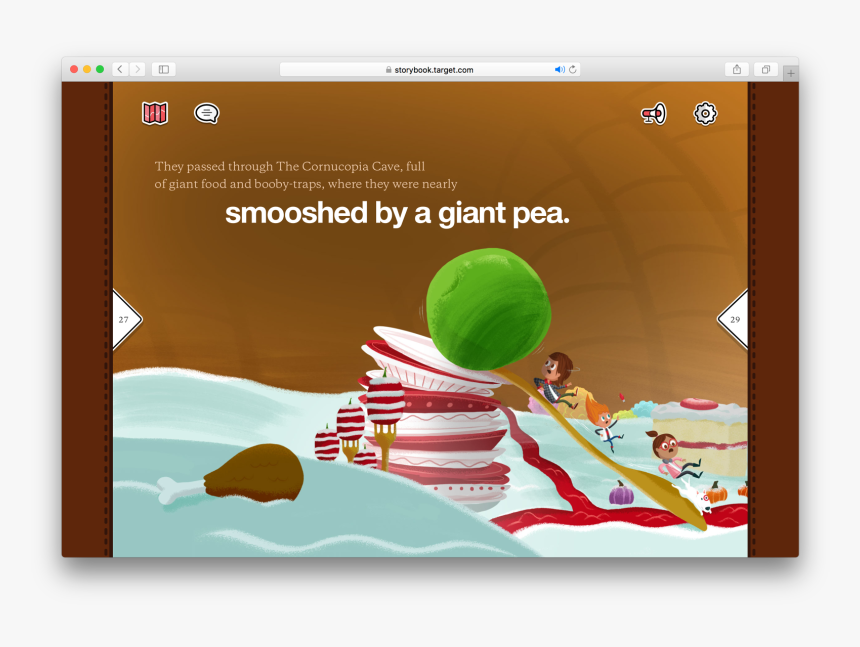Toggle captions via the speech bubble icon
The width and height of the screenshot is (860, 647).
click(x=205, y=113)
